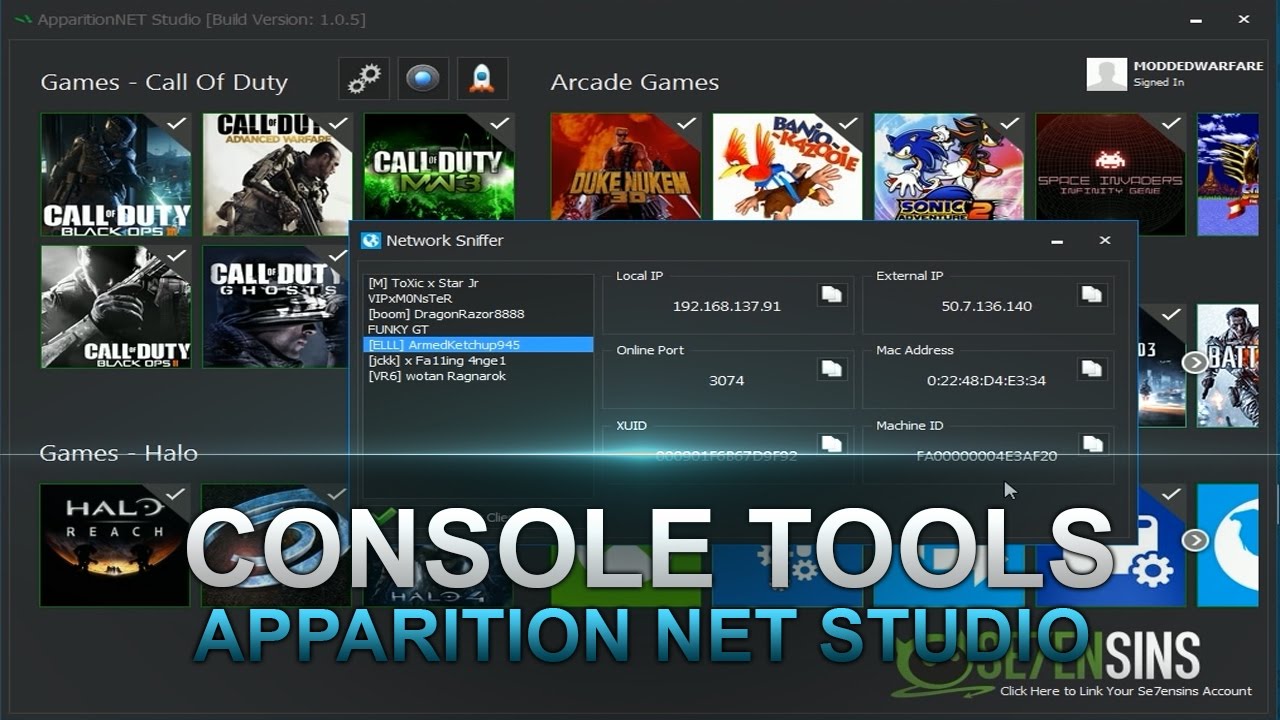Click Here to Link Your Se7ensins Account
1280x720 pixels.
click(1126, 691)
